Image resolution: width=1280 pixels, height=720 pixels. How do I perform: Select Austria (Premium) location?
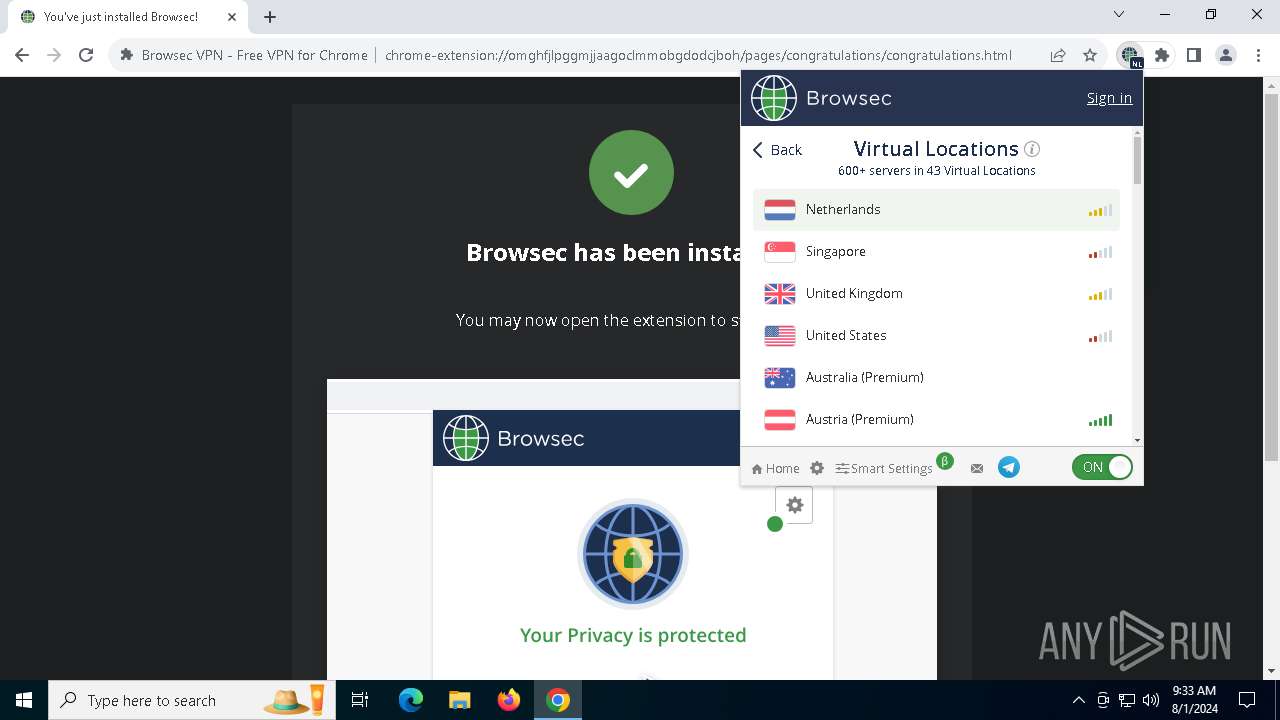[936, 420]
